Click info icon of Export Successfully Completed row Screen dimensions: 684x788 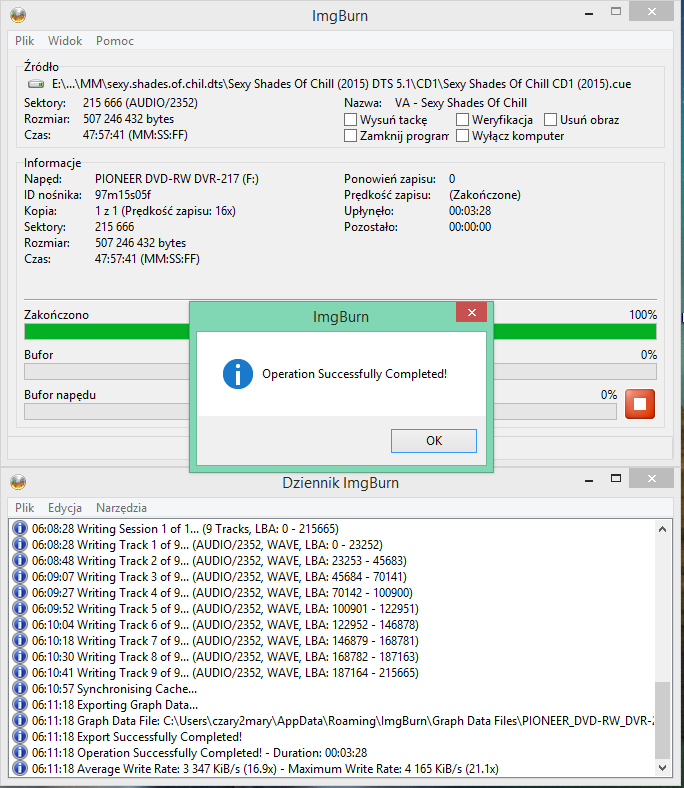click(x=20, y=737)
